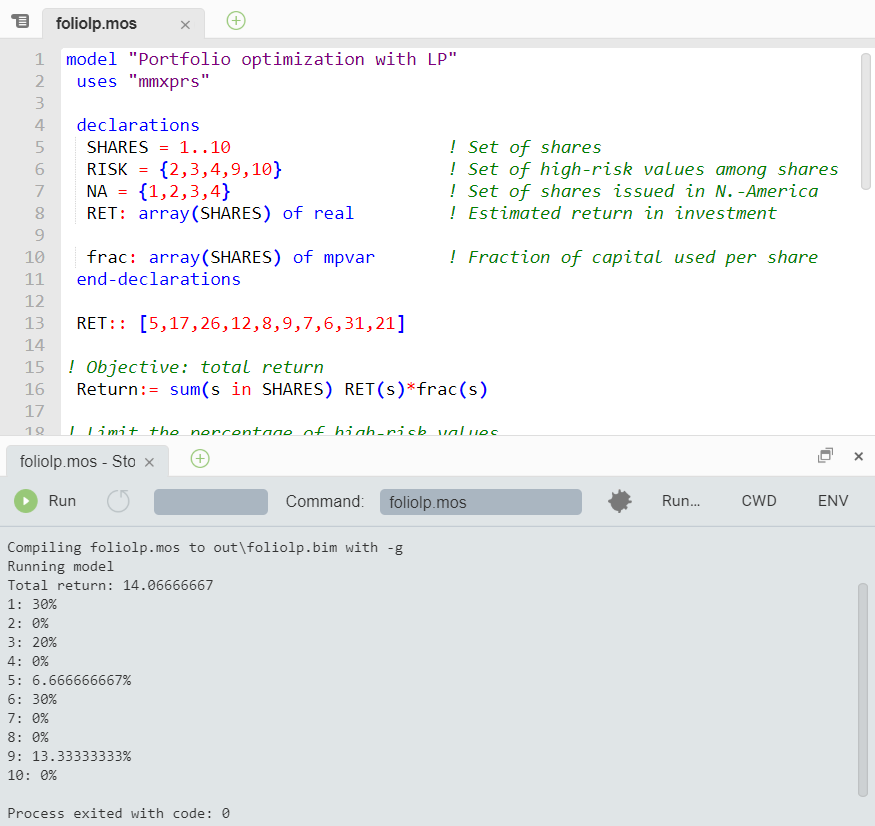Pop out the console panel

825,455
